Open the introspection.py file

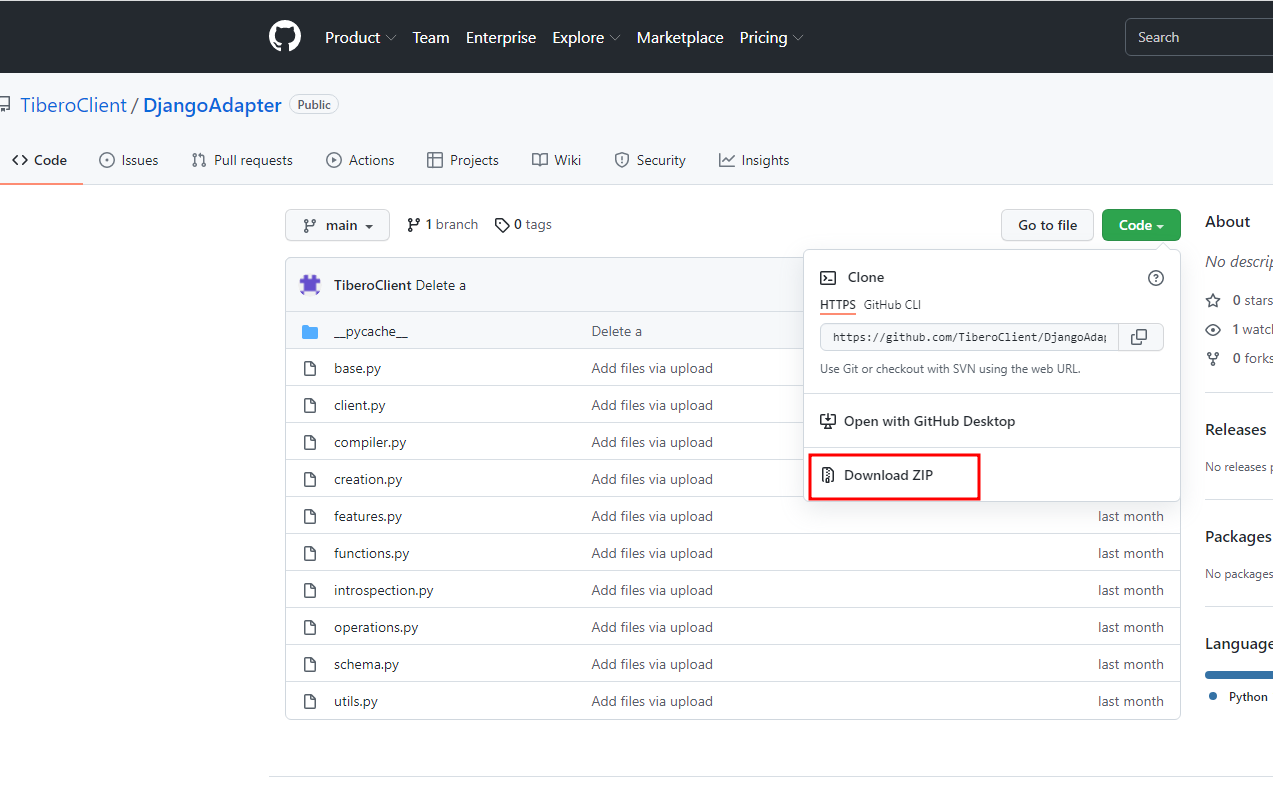[x=384, y=591]
